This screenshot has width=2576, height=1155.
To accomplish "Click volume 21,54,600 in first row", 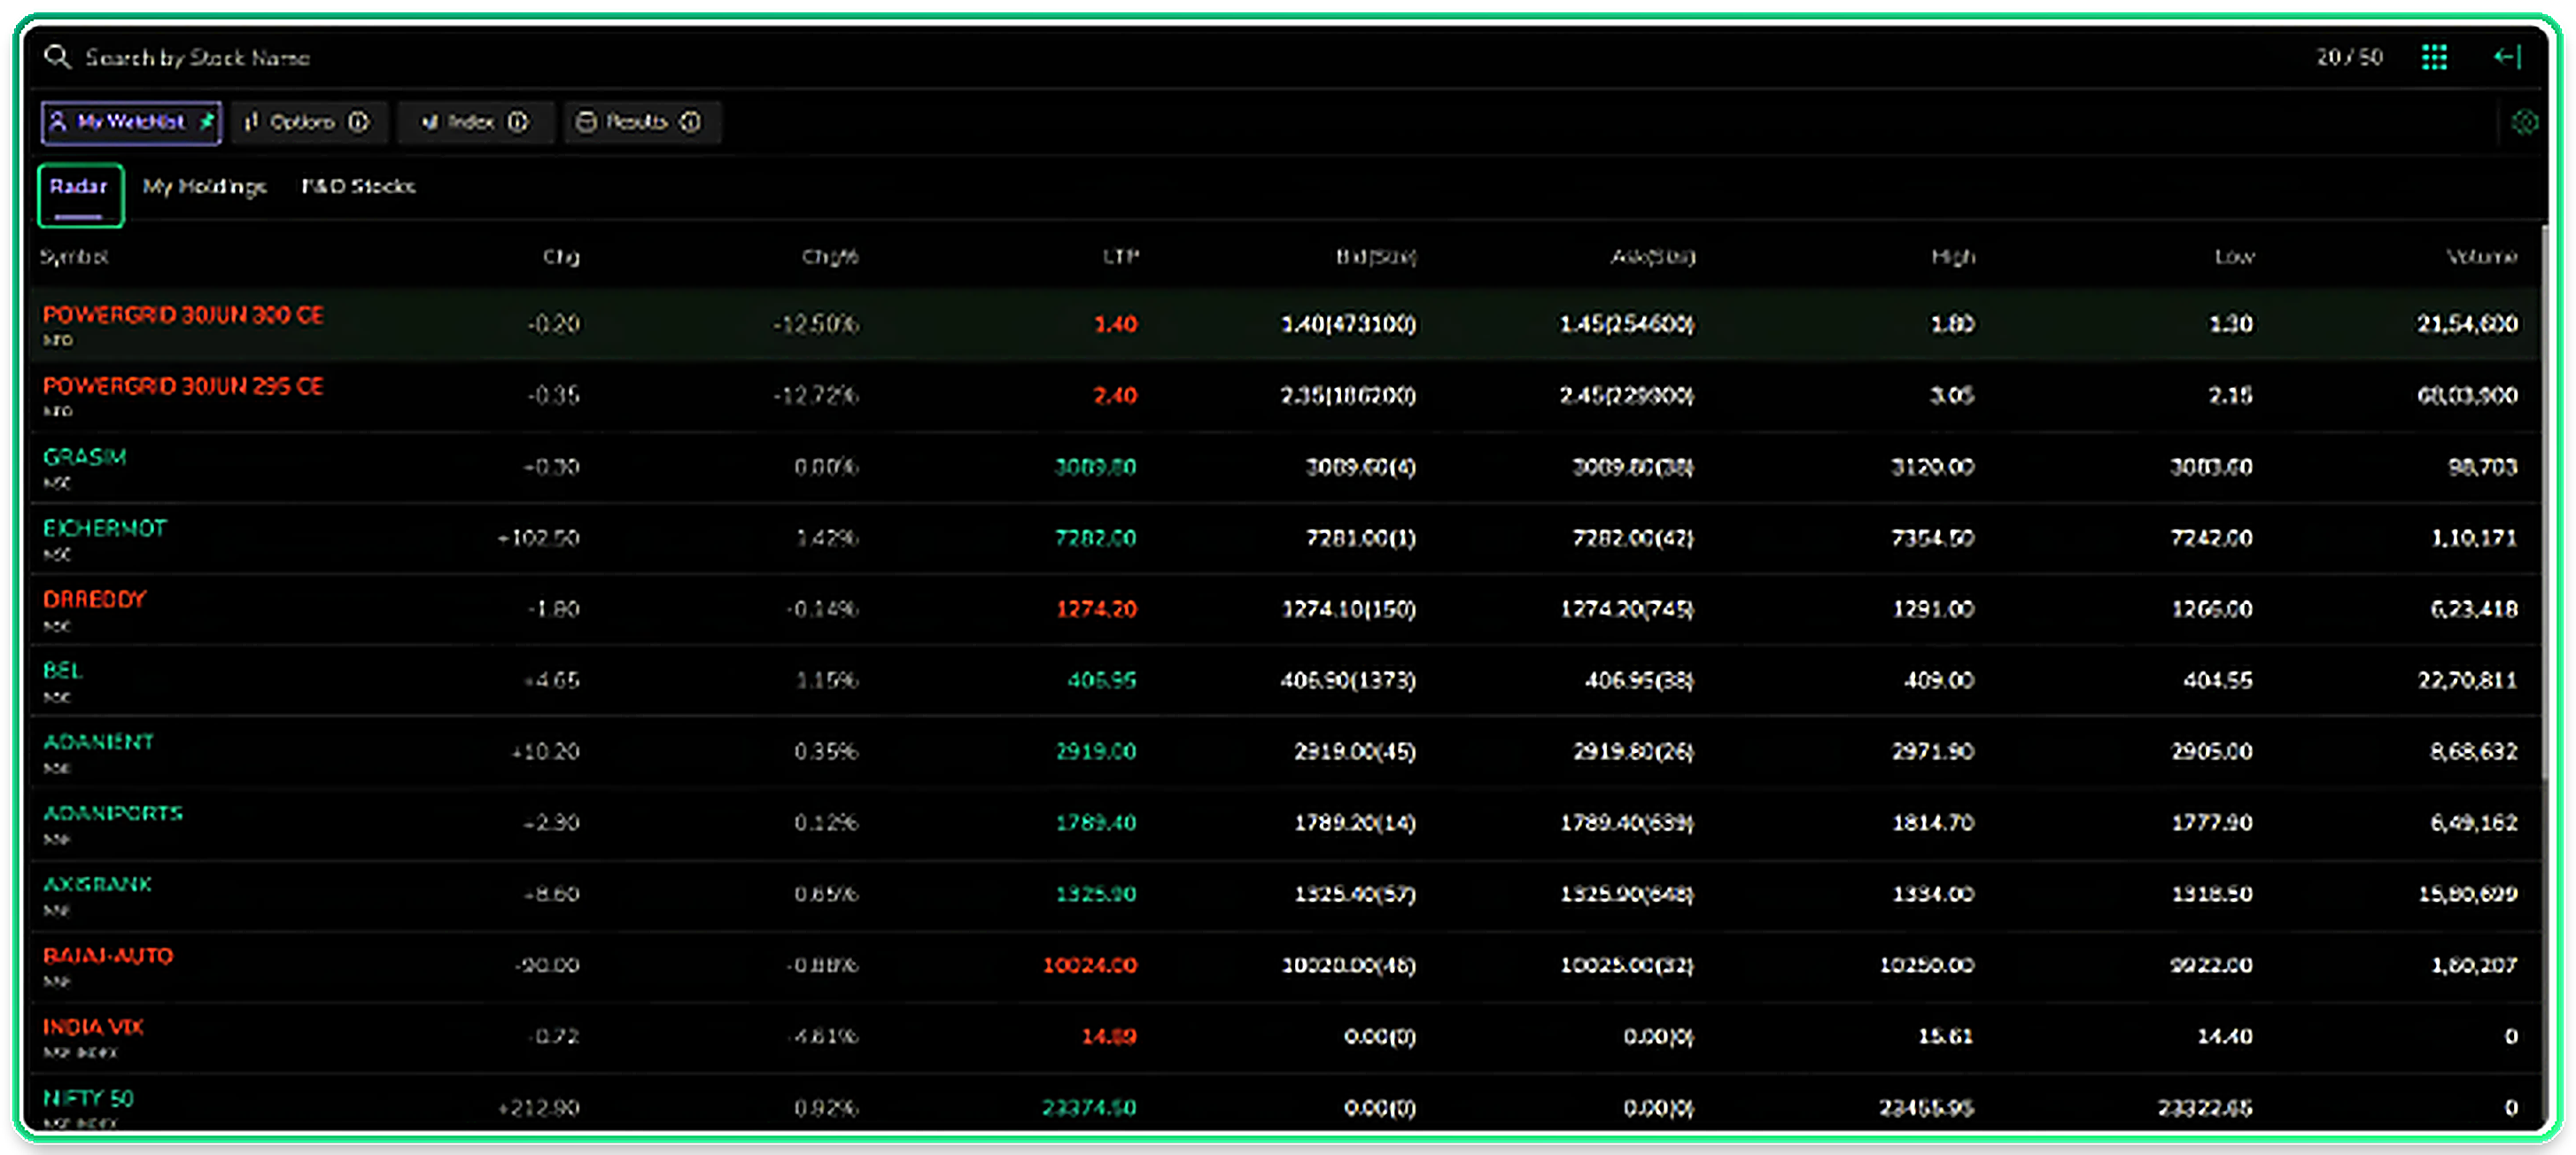I will click(2467, 324).
